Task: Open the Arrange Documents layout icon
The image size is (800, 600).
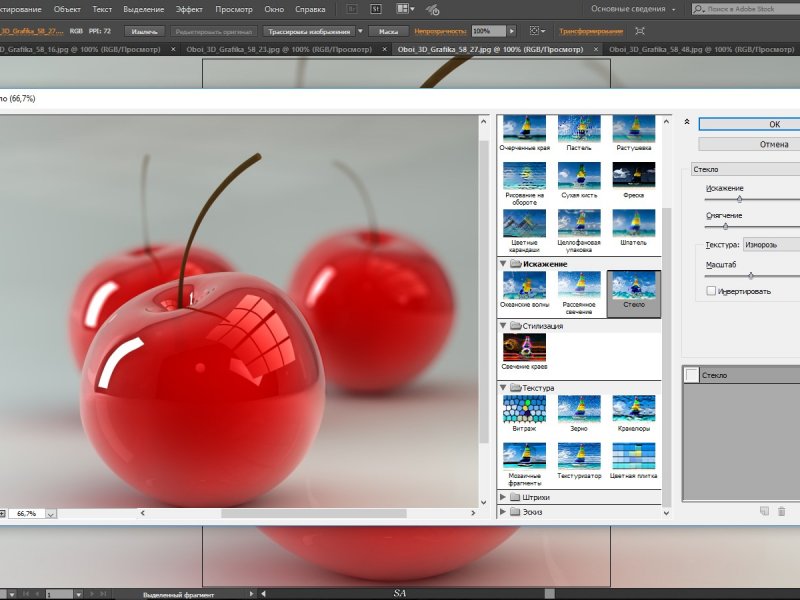Action: coord(405,9)
